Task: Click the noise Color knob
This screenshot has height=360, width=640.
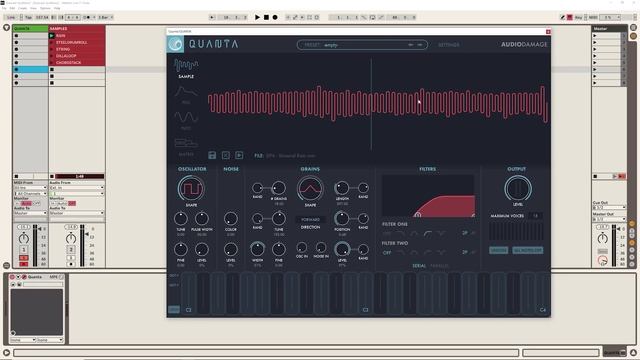Action: tap(231, 218)
